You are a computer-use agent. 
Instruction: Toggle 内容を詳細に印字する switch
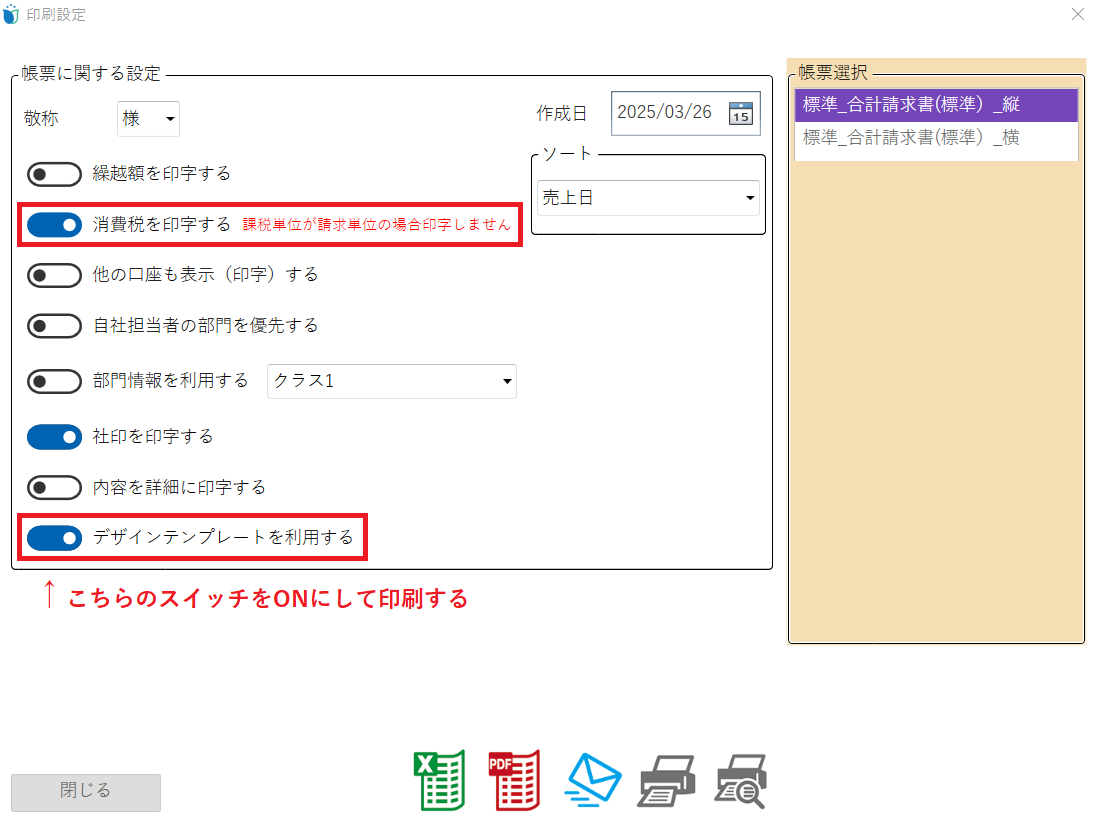point(54,487)
